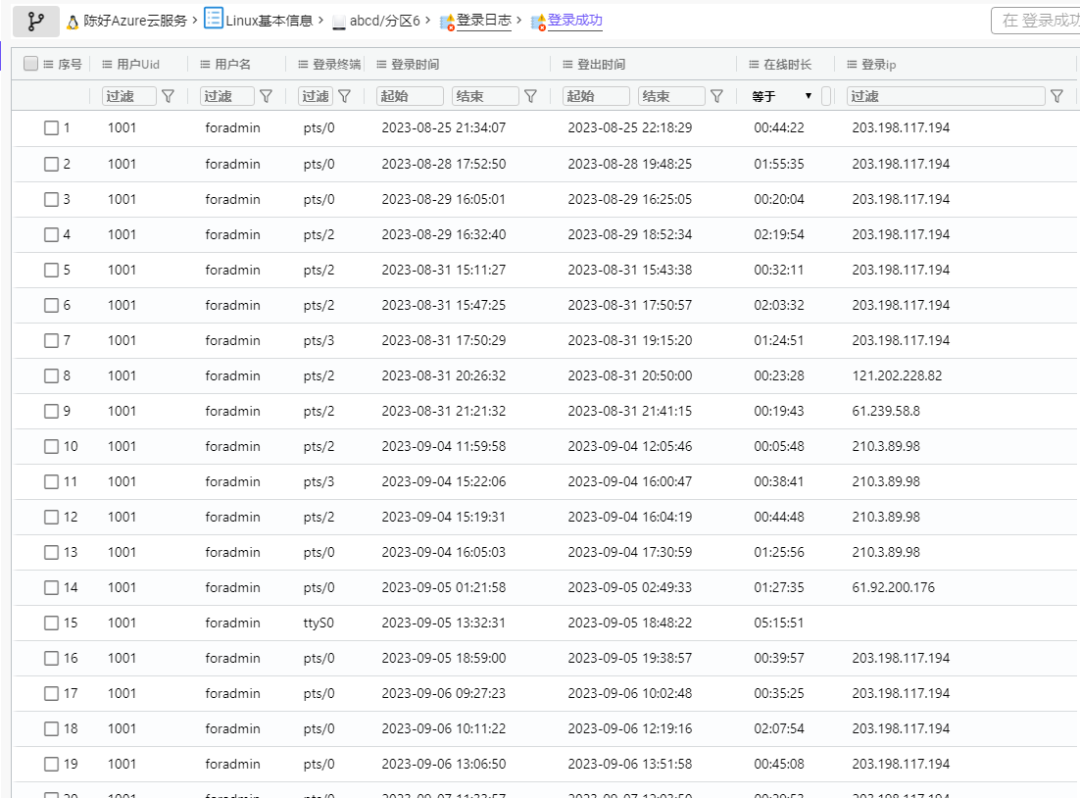Click the 在线时长 column menu icon
Viewport: 1080px width, 798px height.
point(754,64)
